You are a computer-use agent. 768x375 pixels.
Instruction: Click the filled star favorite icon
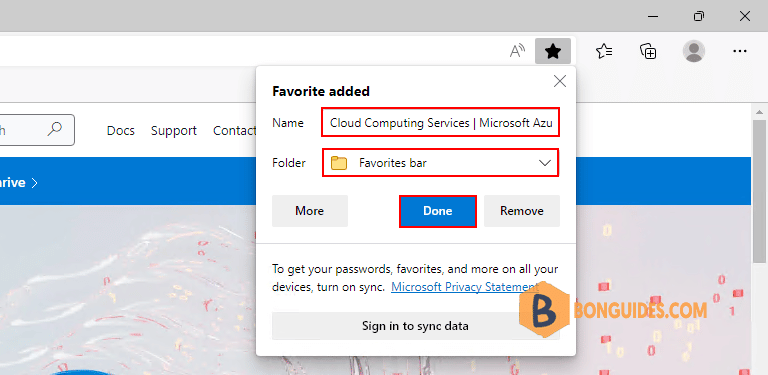pos(553,51)
